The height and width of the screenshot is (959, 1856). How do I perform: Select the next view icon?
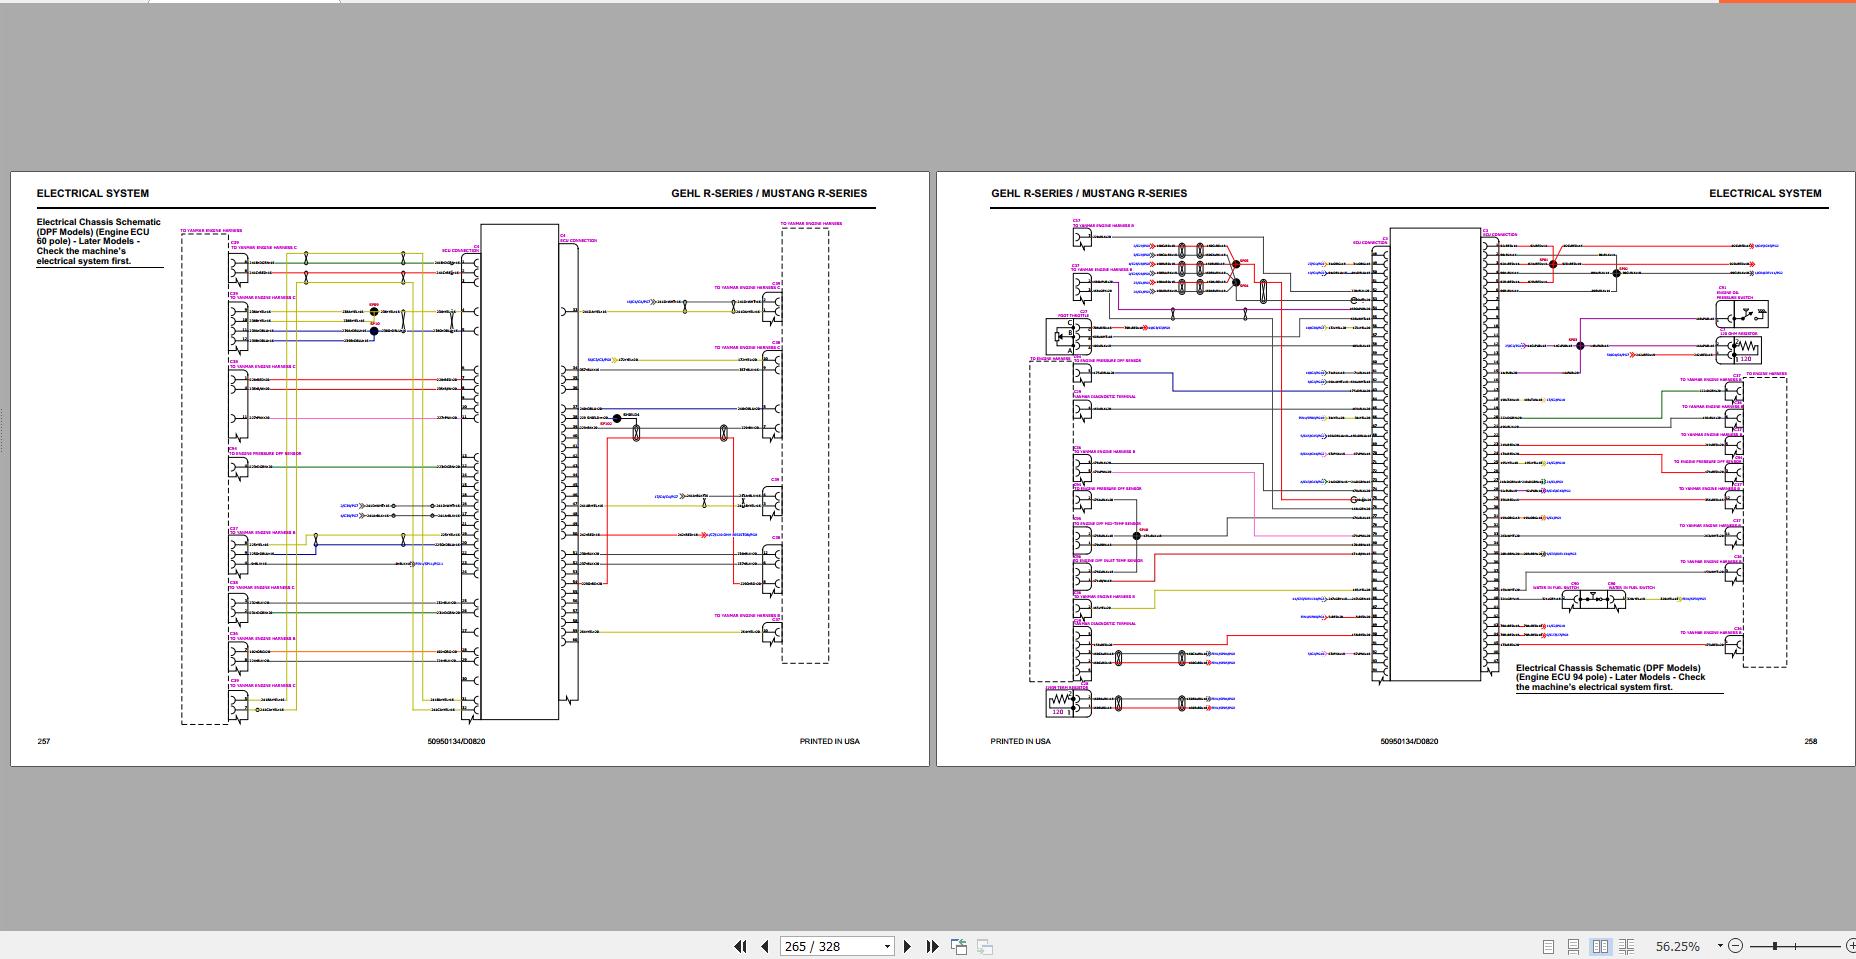(984, 946)
